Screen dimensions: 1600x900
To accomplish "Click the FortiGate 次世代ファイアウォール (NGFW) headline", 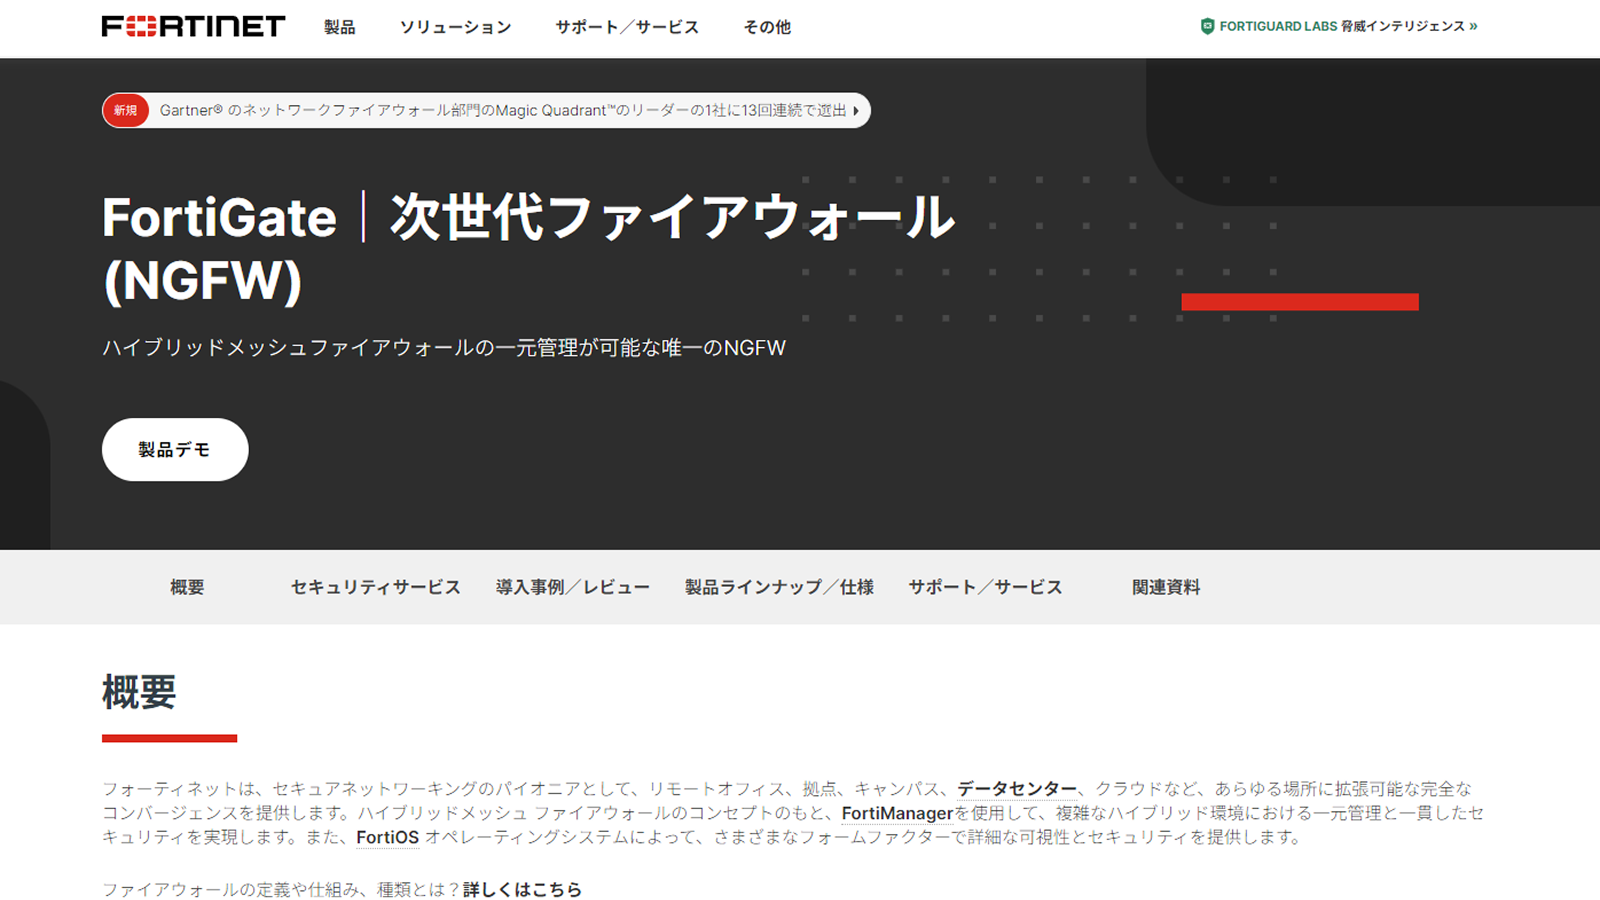I will 528,248.
